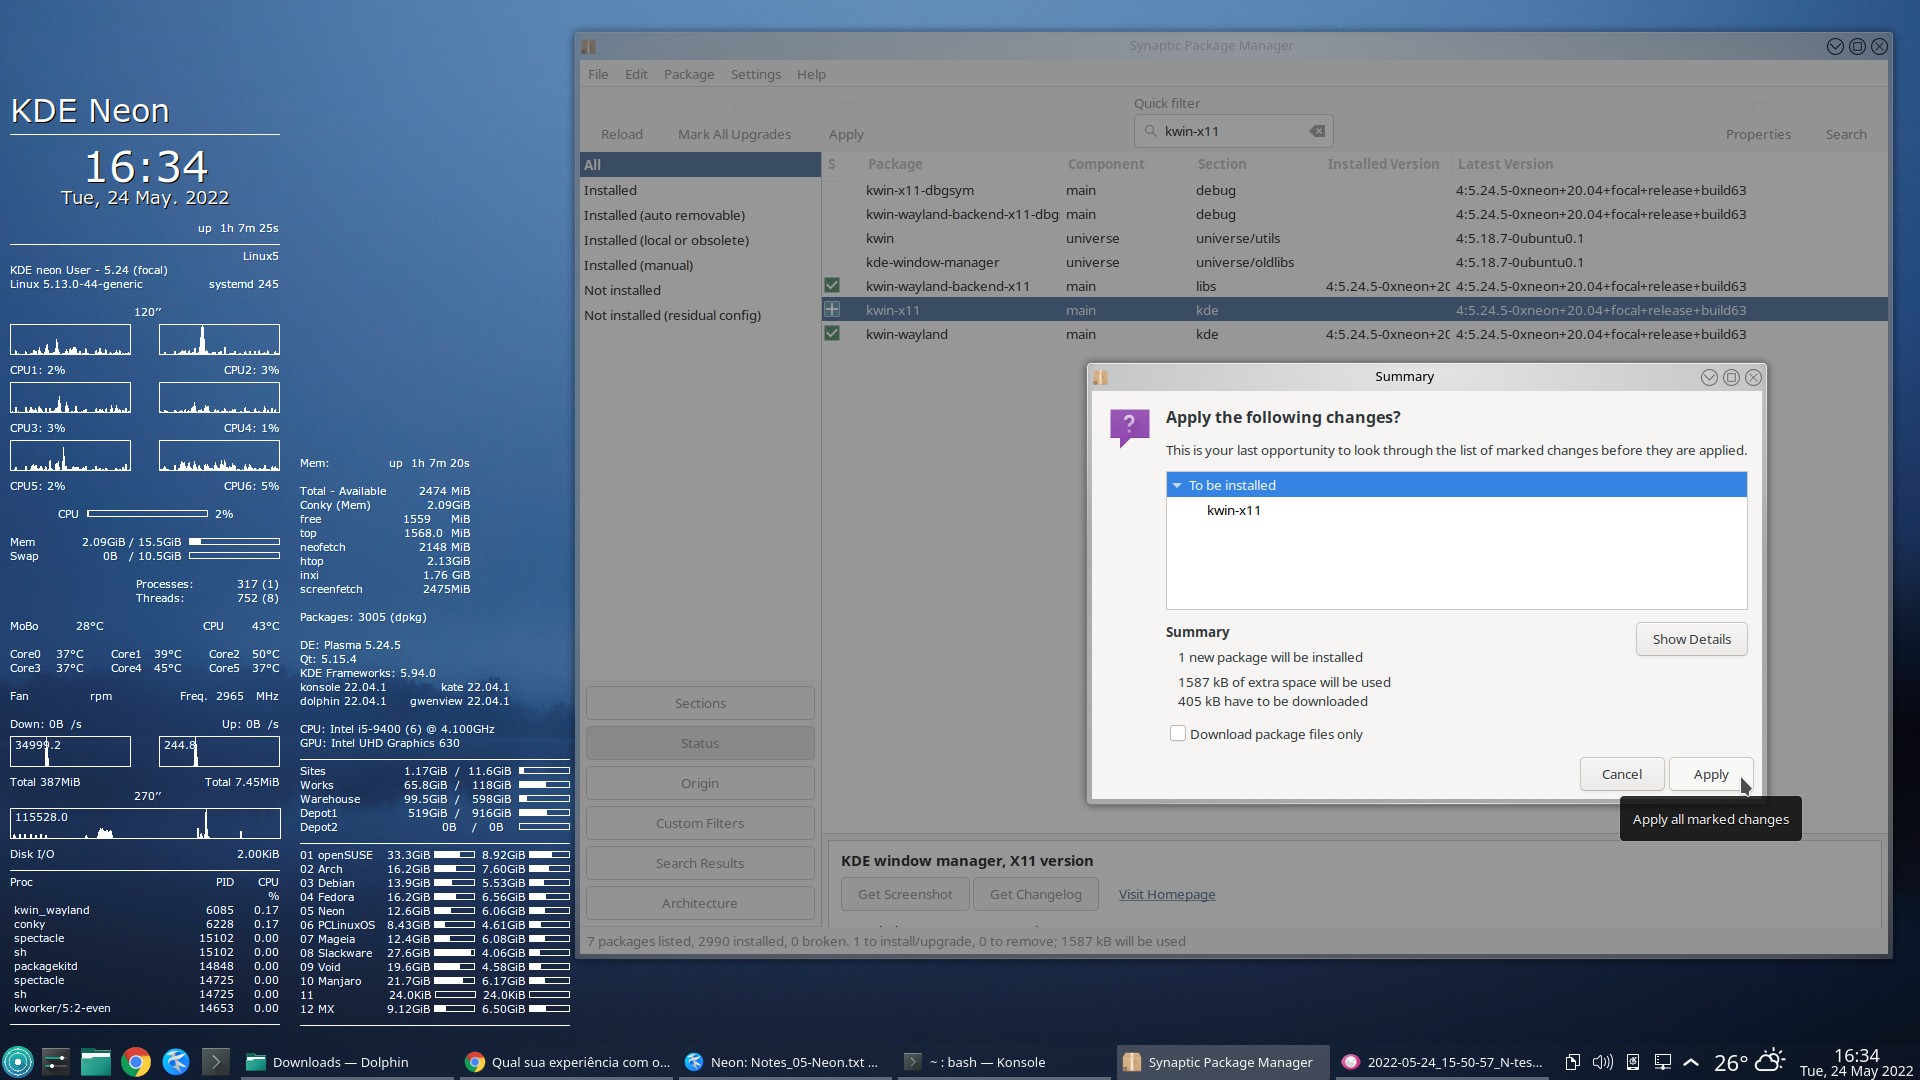Show hidden system tray icons arrow
This screenshot has height=1080, width=1920.
tap(1691, 1062)
